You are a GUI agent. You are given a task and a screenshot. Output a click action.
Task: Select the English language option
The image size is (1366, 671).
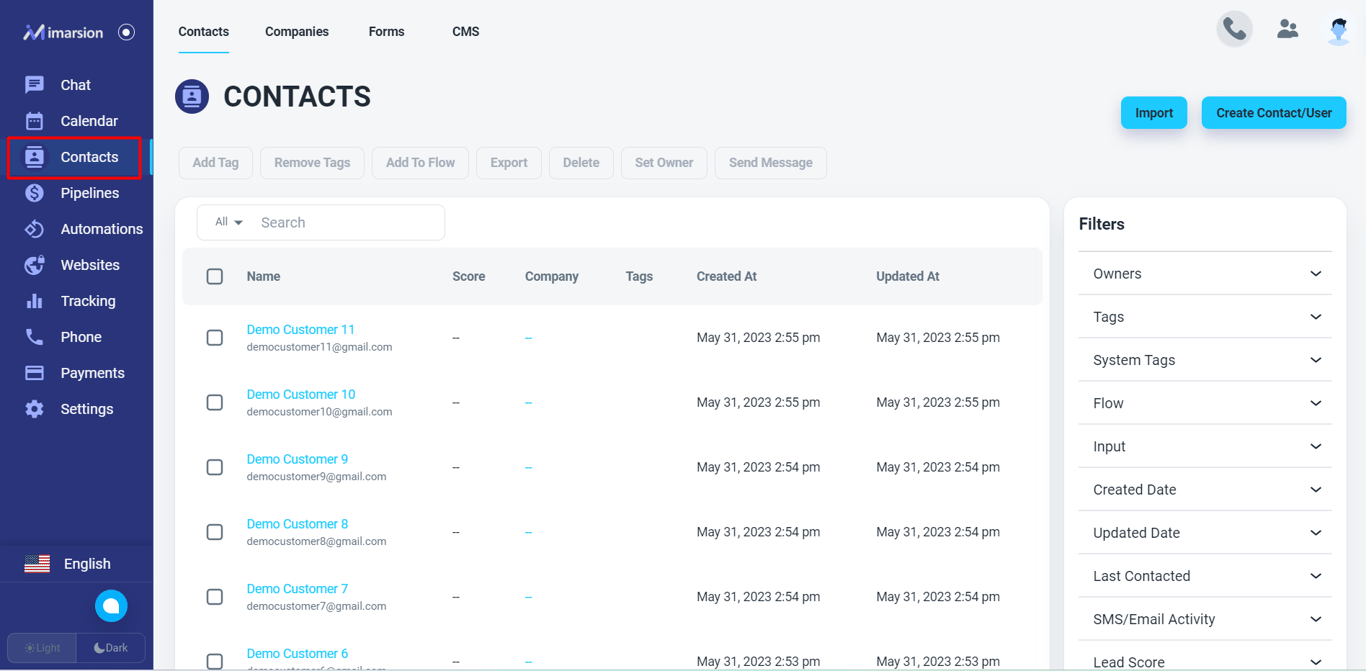87,564
